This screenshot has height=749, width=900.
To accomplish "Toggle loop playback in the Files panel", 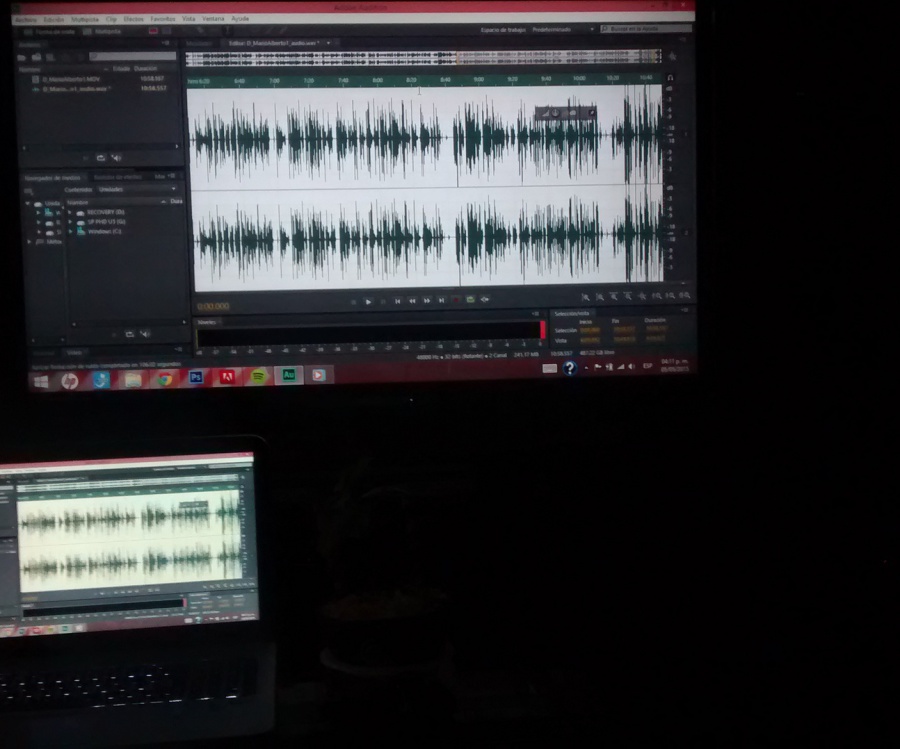I will coord(101,158).
